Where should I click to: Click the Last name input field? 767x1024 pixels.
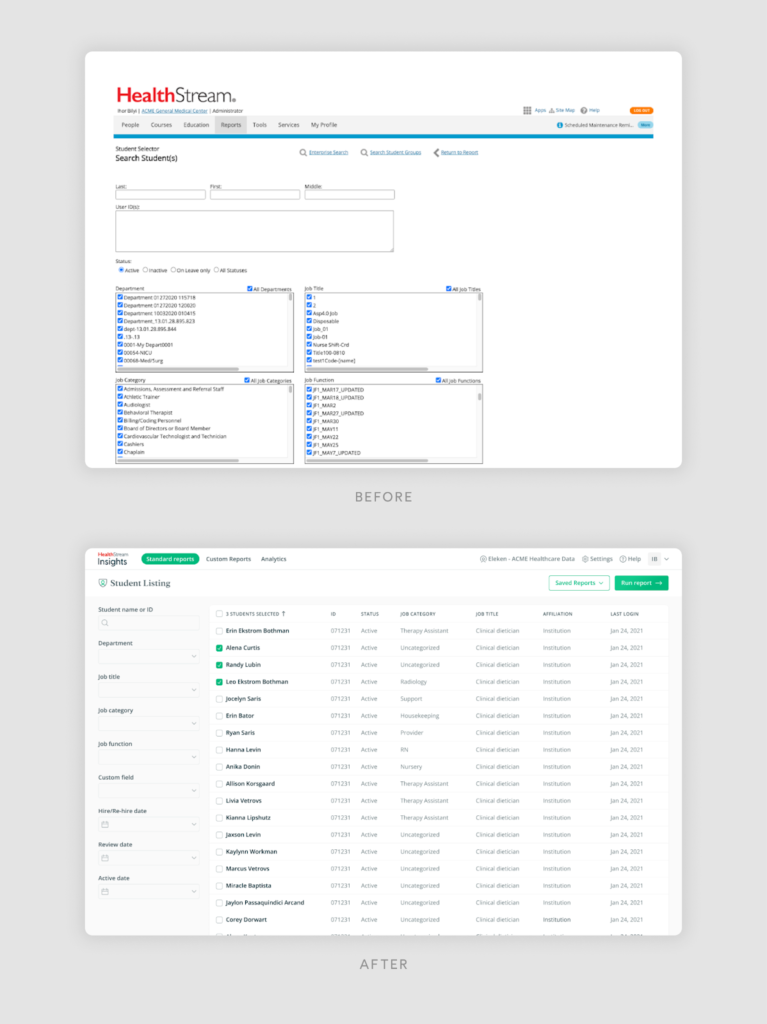pos(161,195)
